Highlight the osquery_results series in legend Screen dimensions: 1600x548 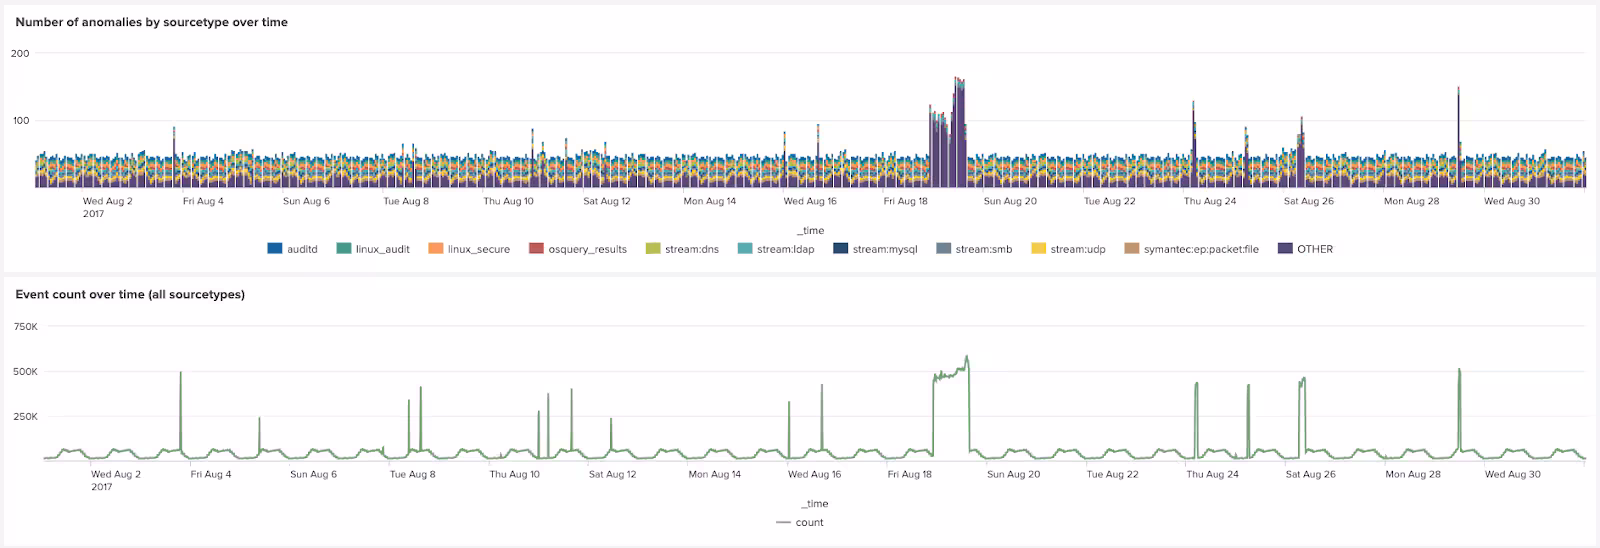(587, 249)
